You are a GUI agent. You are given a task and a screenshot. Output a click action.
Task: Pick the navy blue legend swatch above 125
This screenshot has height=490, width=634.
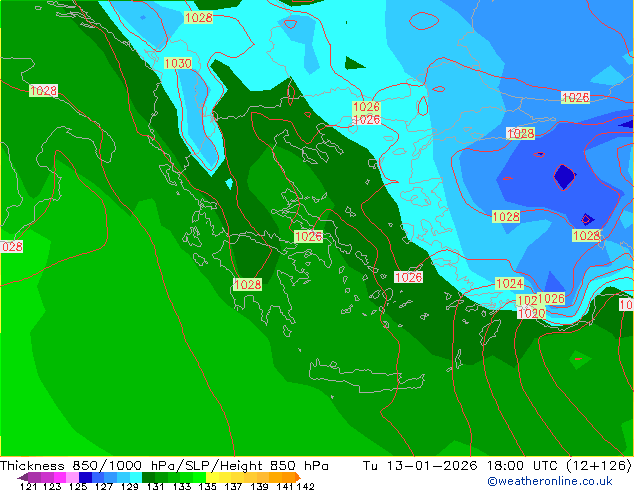pyautogui.click(x=85, y=477)
